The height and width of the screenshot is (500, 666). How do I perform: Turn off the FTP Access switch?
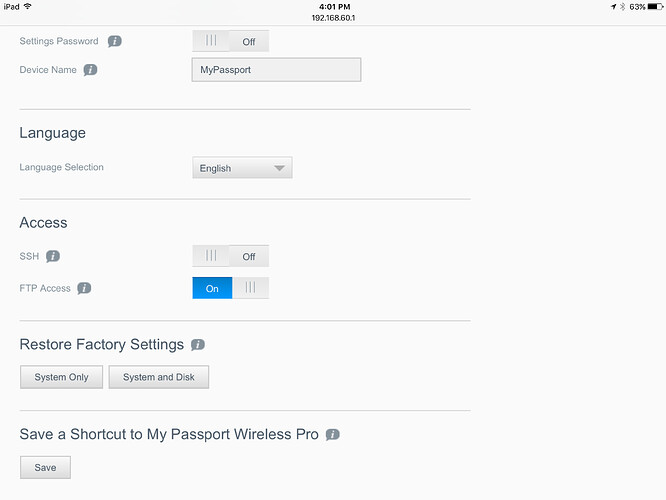coord(230,288)
